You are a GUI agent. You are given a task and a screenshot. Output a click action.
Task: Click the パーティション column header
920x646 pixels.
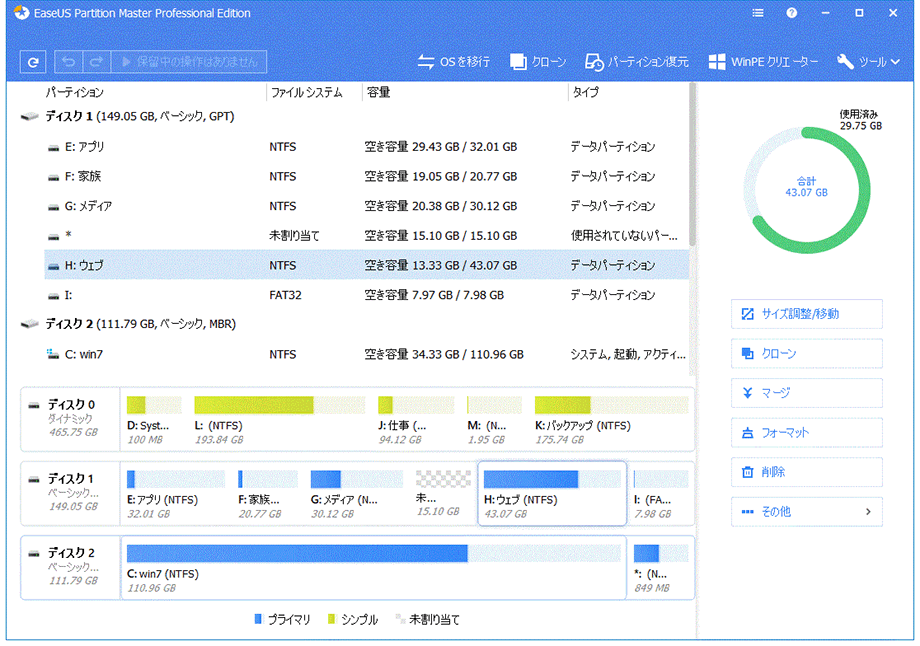click(x=75, y=92)
